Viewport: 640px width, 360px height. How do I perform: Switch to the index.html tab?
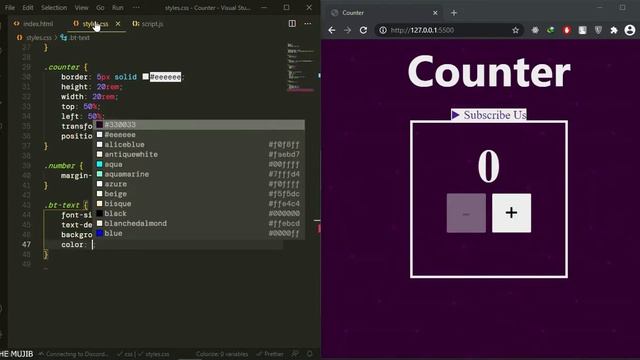(33, 24)
